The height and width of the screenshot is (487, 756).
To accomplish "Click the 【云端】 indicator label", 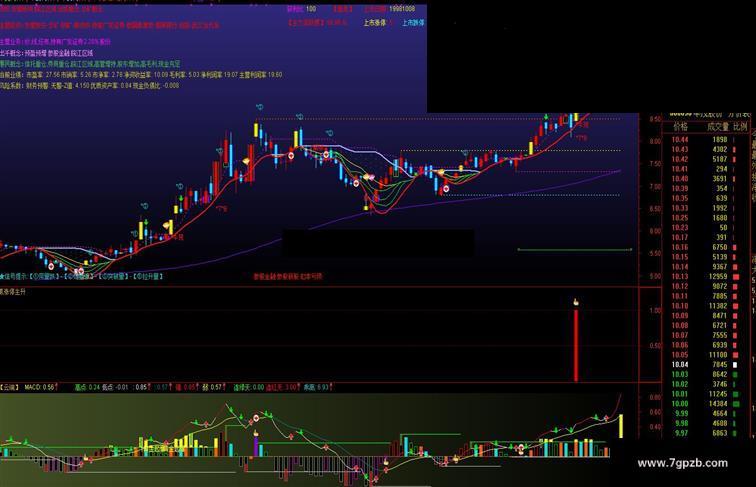I will 10,387.
